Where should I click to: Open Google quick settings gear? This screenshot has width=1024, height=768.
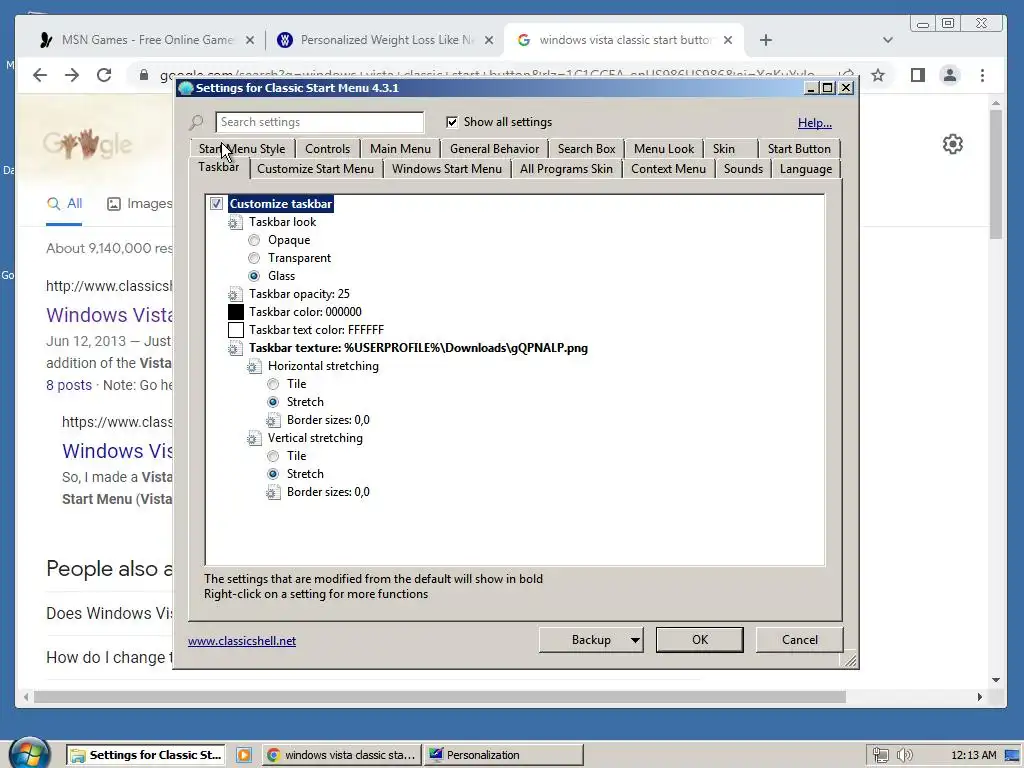point(953,144)
